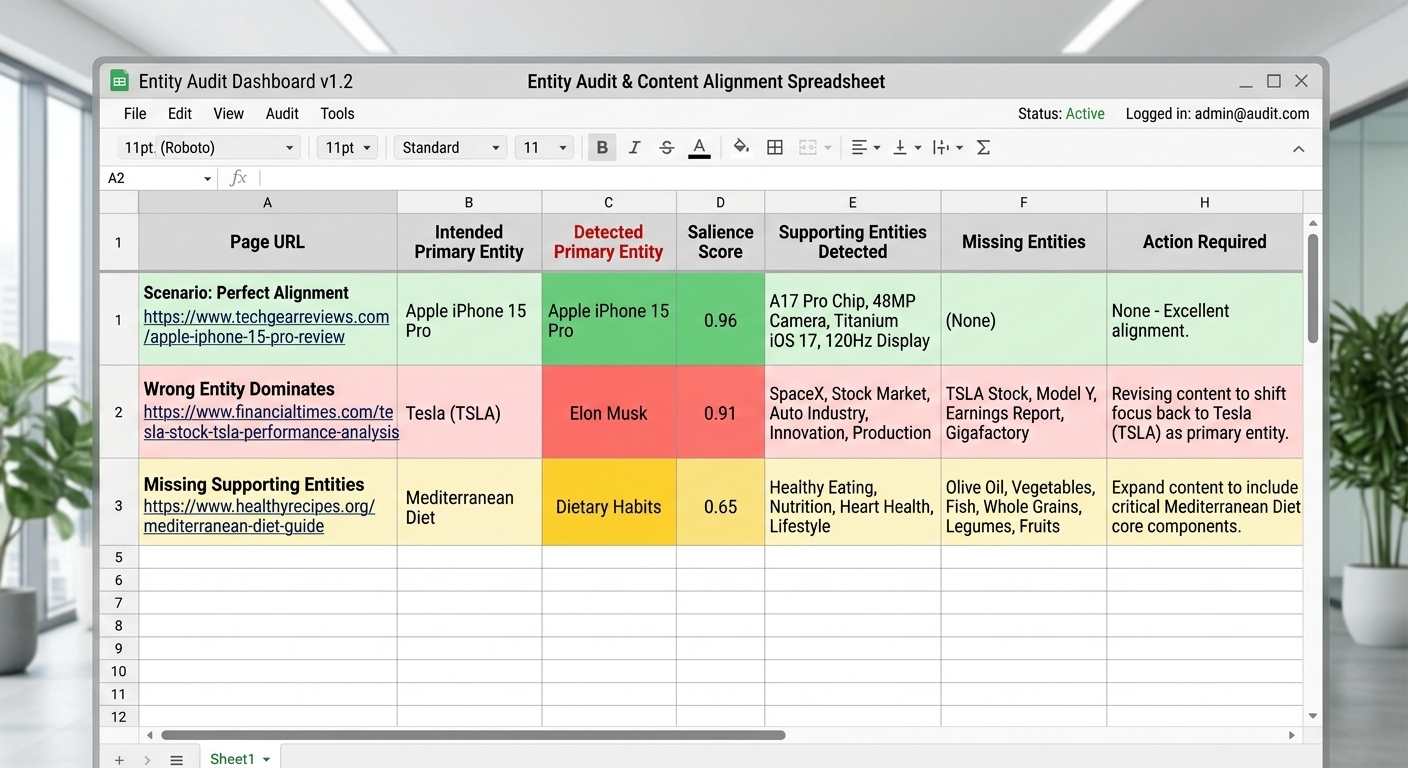
Task: Open the tesla-stock-performance-analysis link
Action: pos(268,422)
